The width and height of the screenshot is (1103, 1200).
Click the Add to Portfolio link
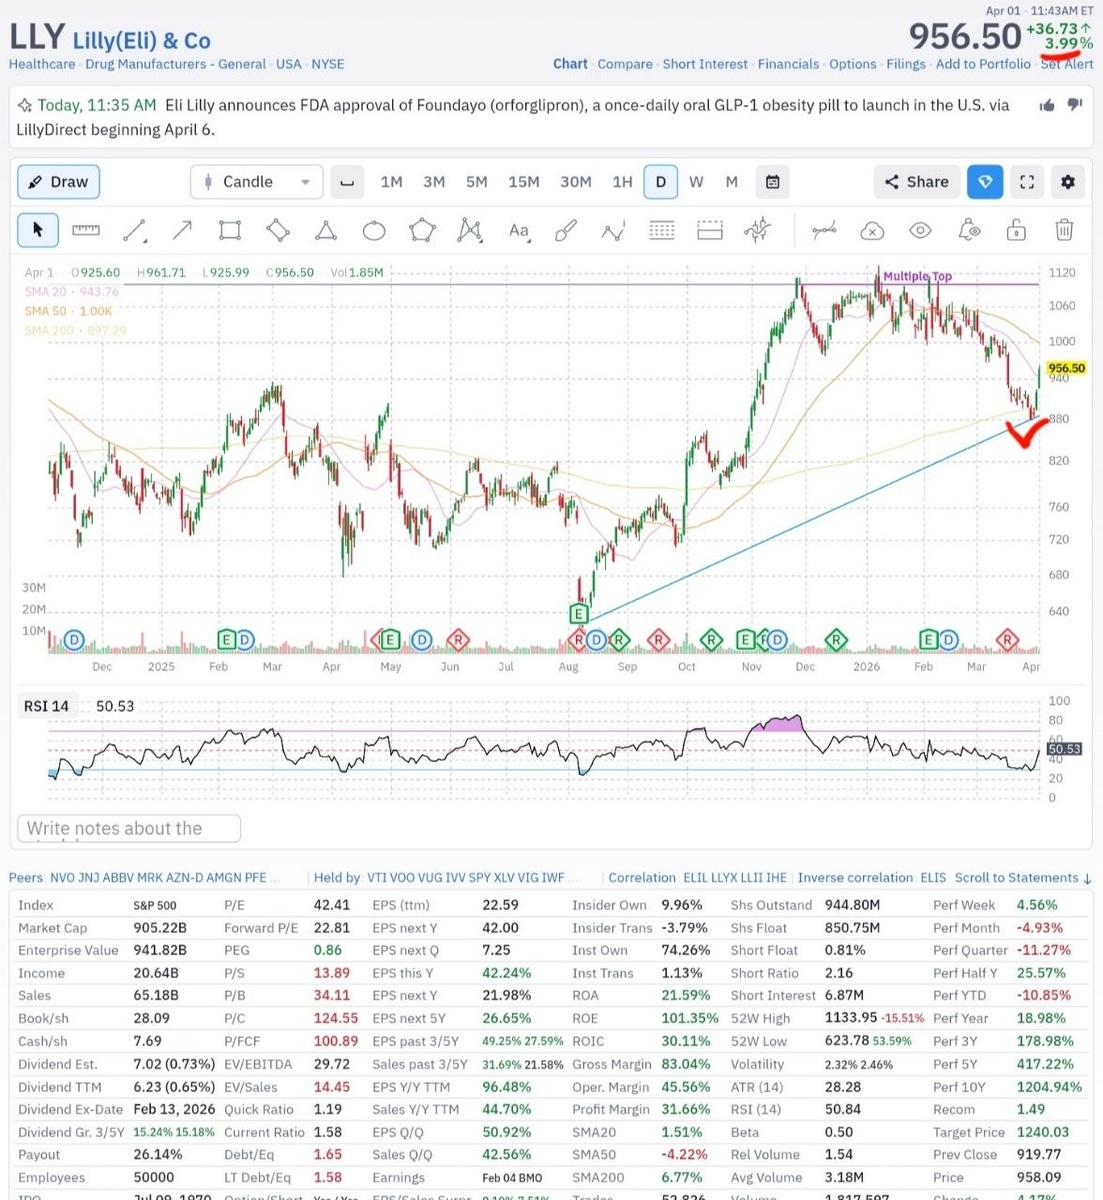click(983, 64)
